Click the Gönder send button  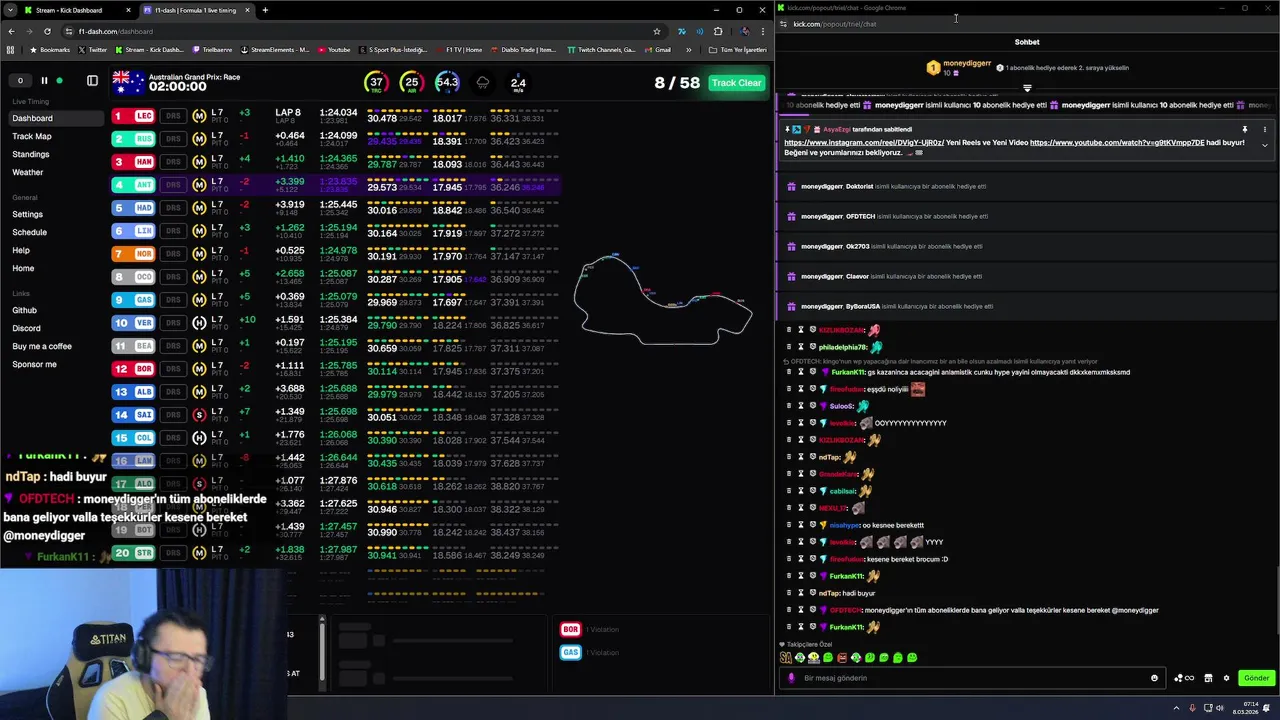point(1256,678)
